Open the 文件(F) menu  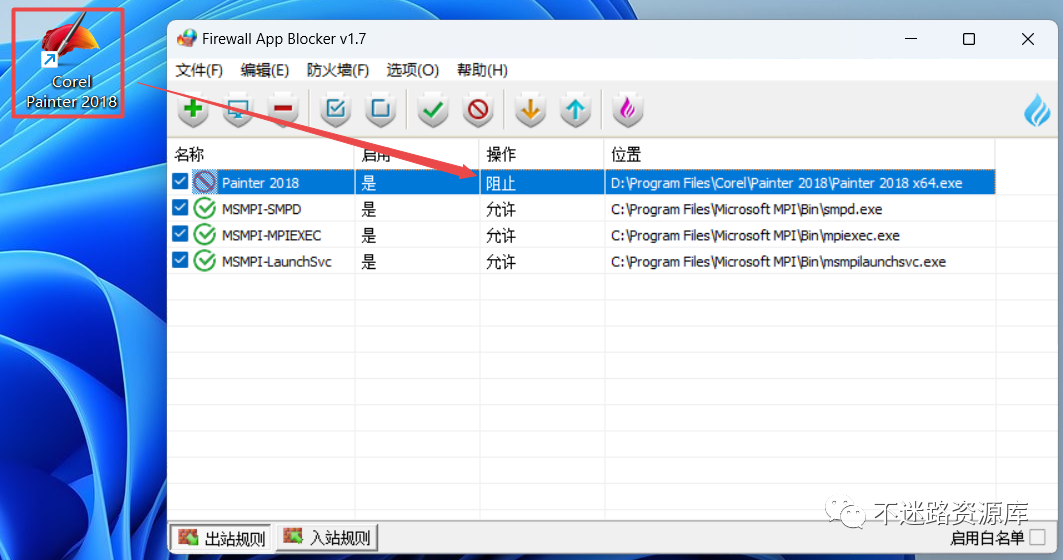click(199, 70)
